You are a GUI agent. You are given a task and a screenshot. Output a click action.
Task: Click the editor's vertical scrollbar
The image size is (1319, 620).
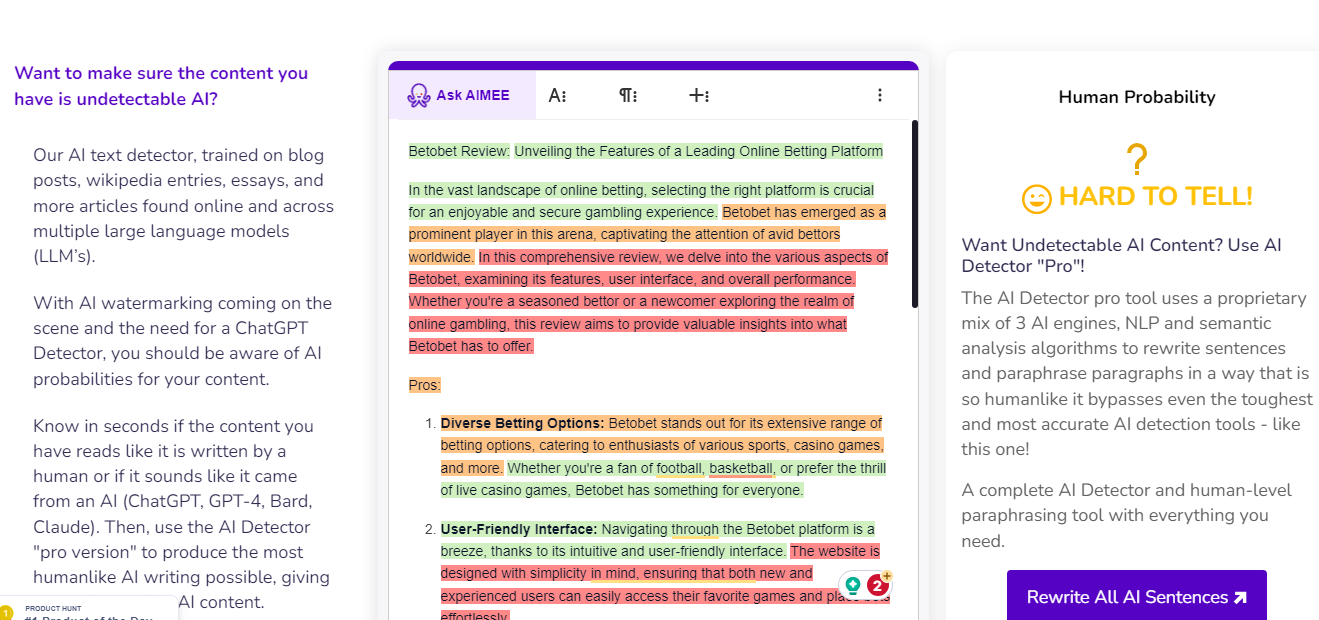point(914,214)
